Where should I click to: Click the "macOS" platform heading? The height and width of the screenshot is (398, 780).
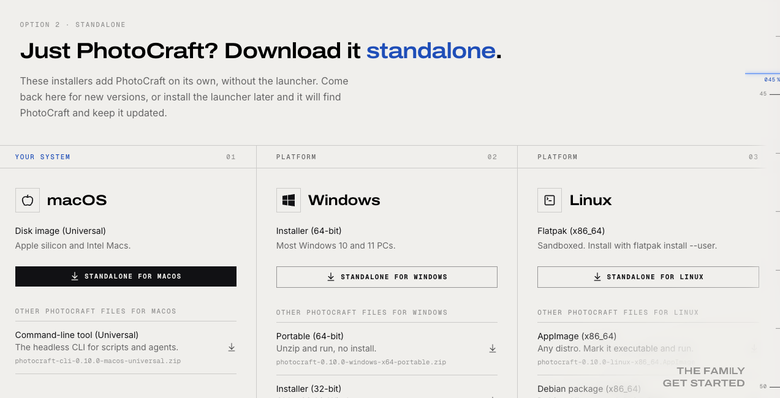(x=77, y=200)
